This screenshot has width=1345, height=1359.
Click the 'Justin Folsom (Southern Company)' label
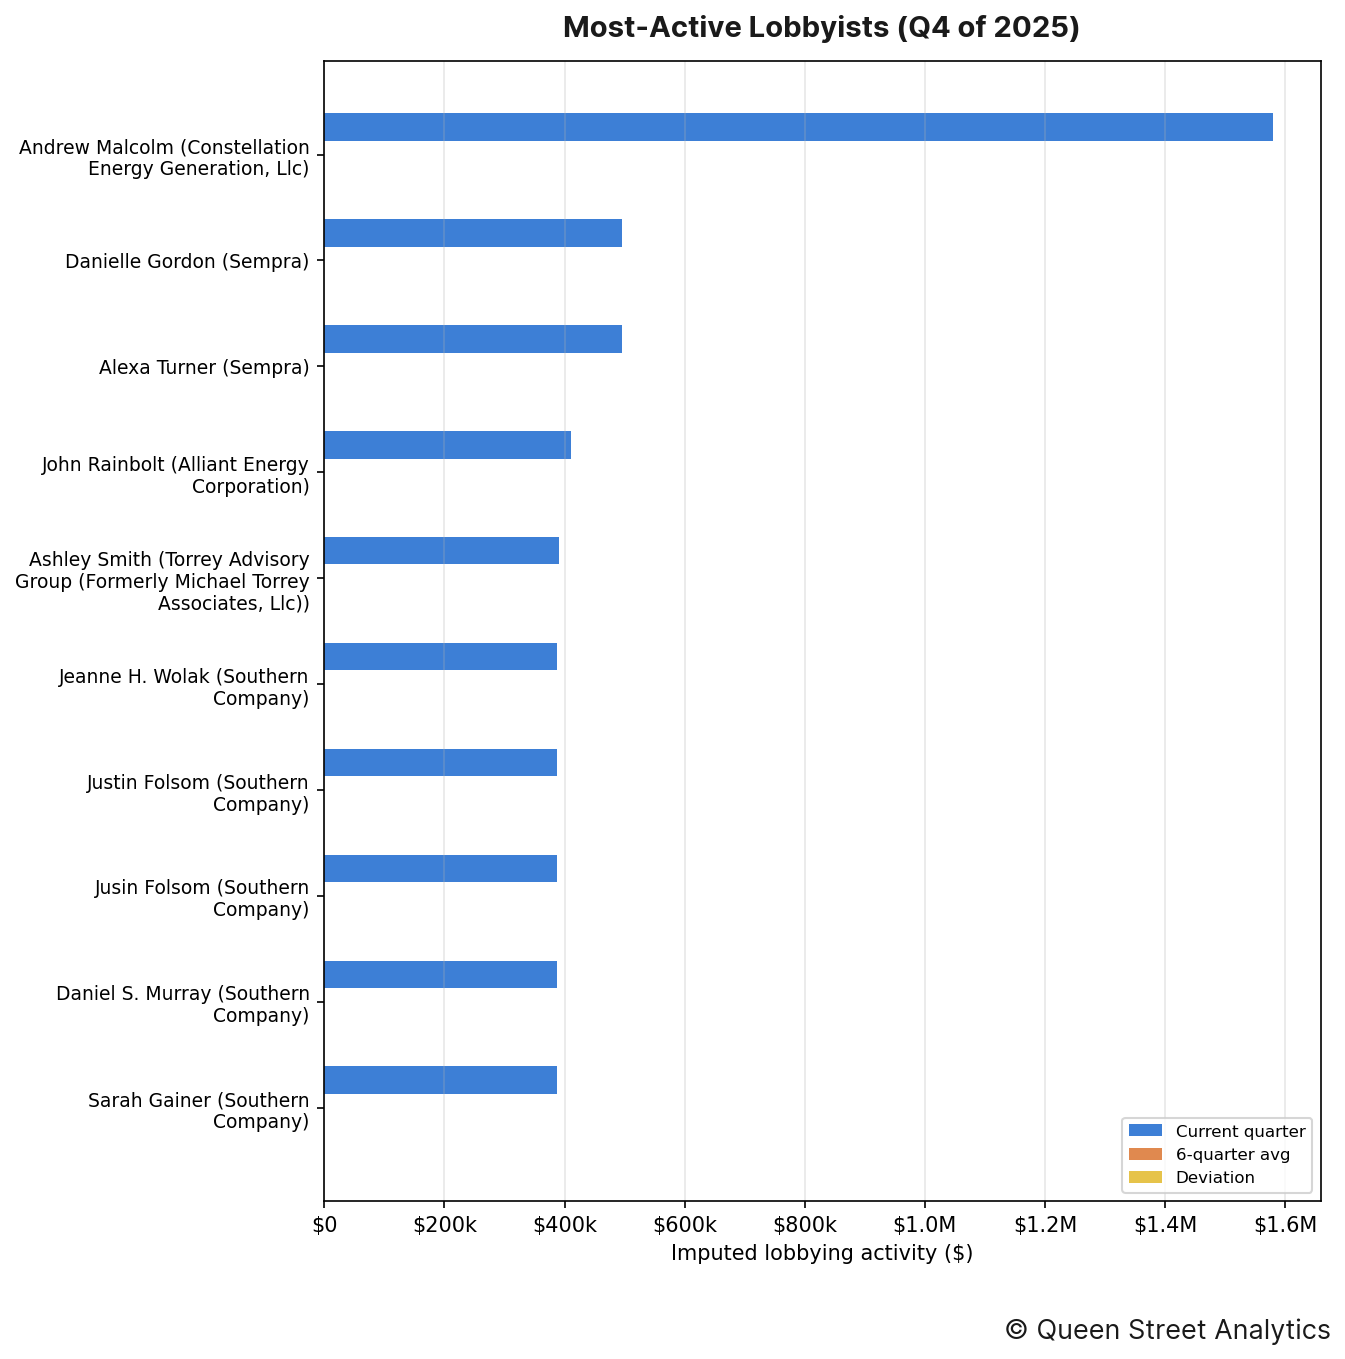(x=198, y=793)
